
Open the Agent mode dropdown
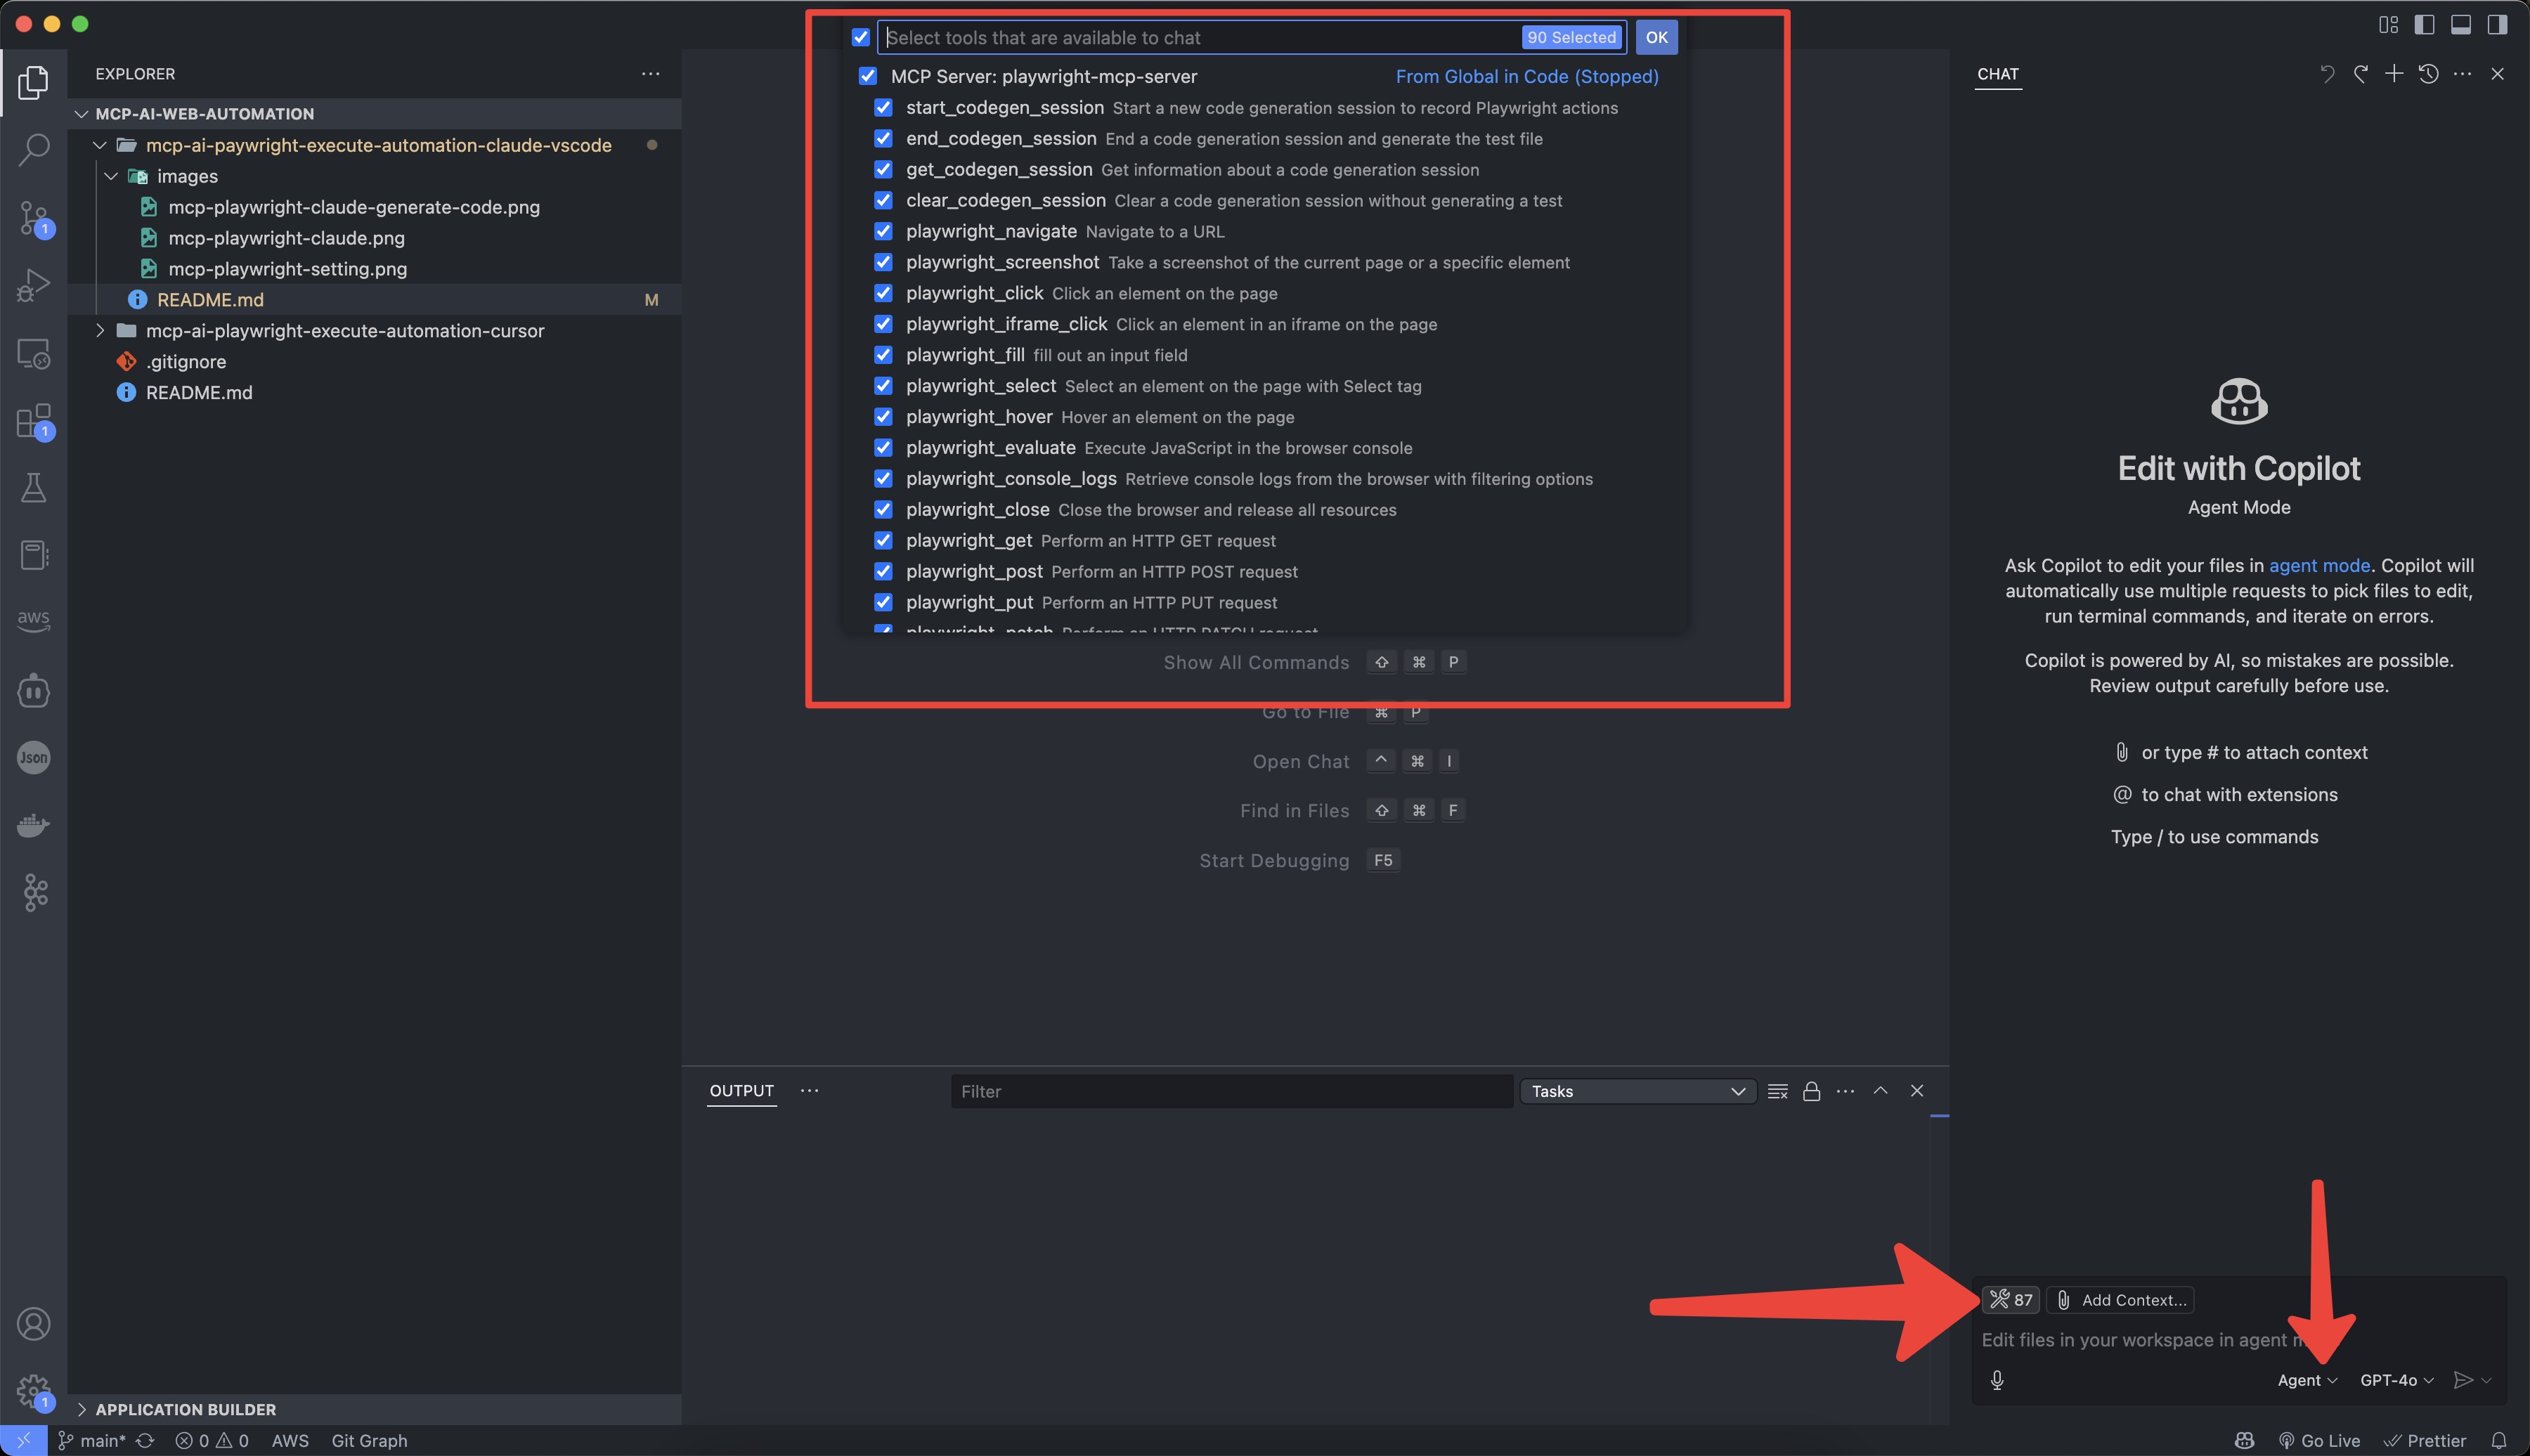tap(2307, 1380)
